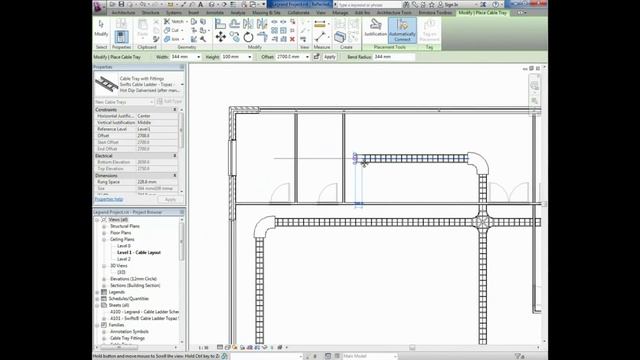Click the Bend Radius input field

(x=393, y=57)
